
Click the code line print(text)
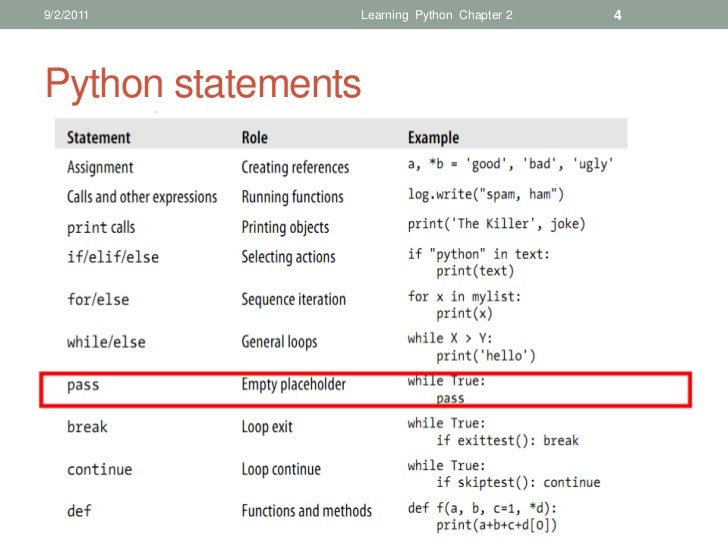[x=475, y=271]
